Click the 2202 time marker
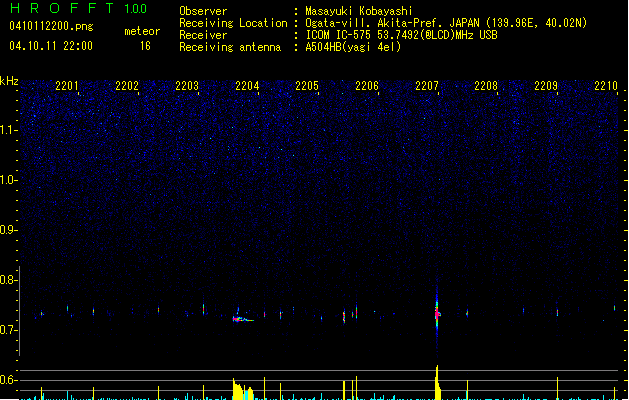629x400 pixels. tap(127, 86)
